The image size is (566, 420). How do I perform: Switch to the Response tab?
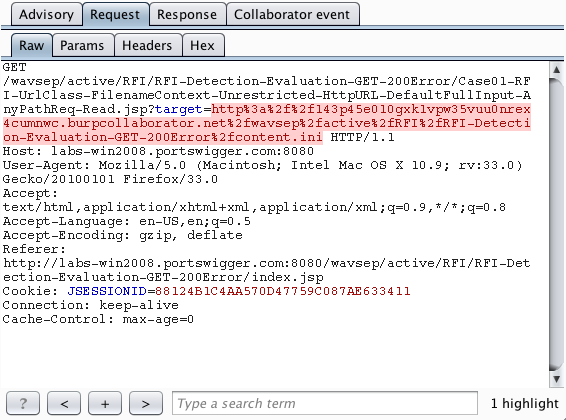point(187,14)
